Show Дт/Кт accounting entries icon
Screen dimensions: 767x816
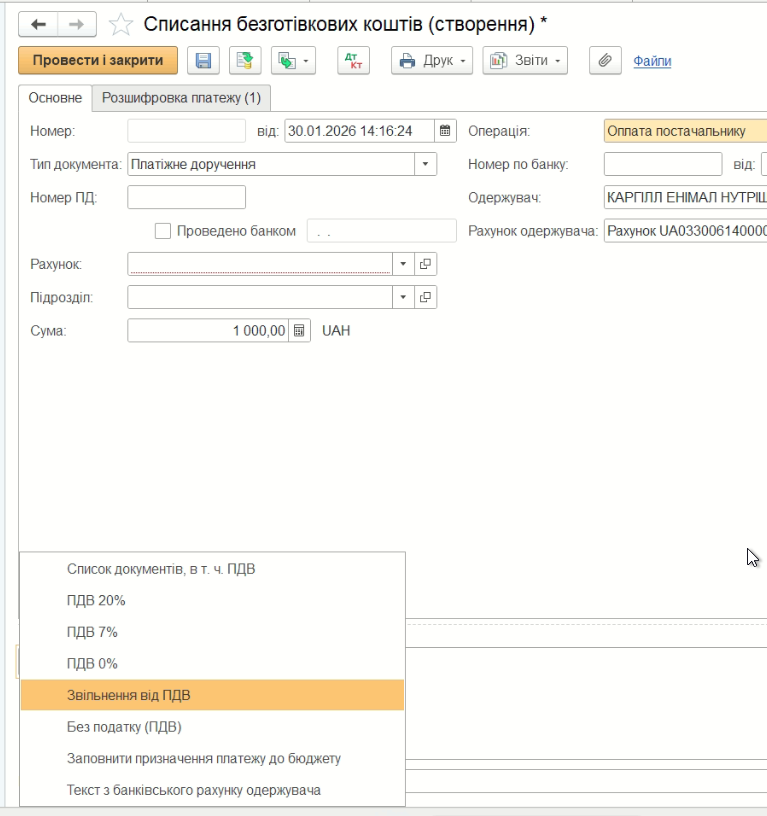(352, 61)
